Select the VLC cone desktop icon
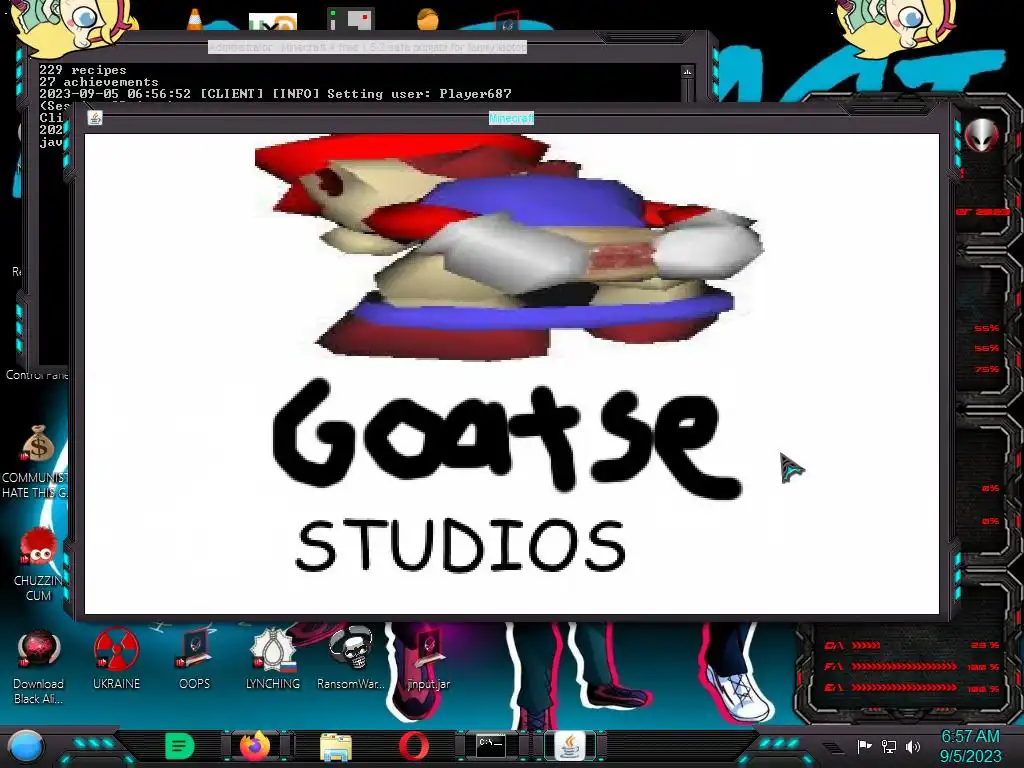Viewport: 1024px width, 768px height. (x=194, y=19)
